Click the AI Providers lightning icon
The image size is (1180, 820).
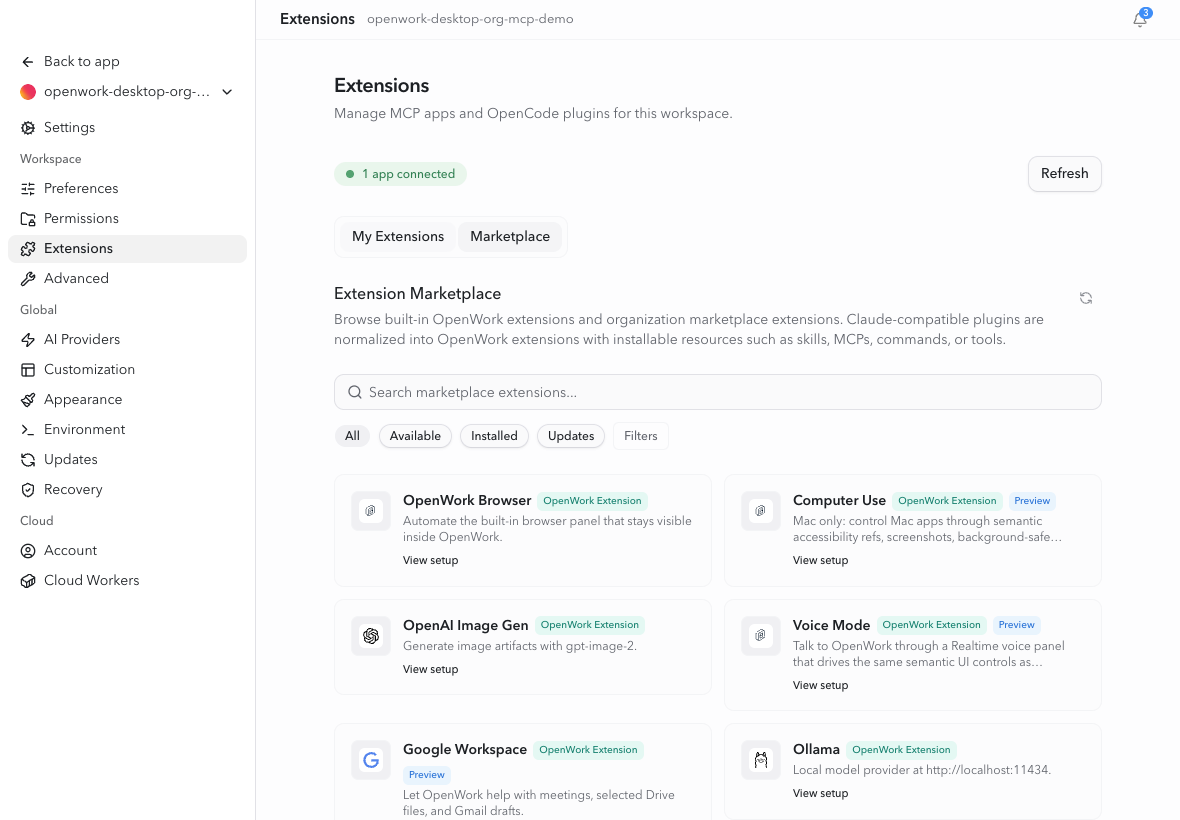pos(28,340)
